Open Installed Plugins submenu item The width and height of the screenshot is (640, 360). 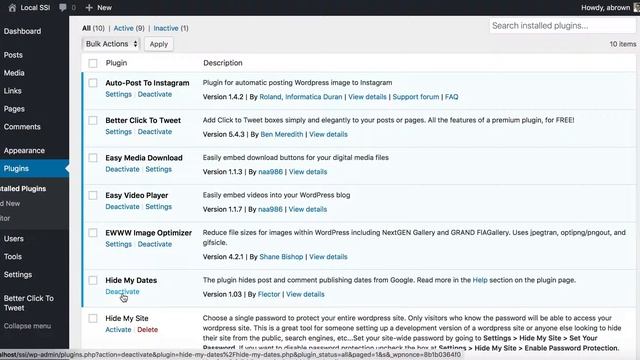tap(23, 189)
